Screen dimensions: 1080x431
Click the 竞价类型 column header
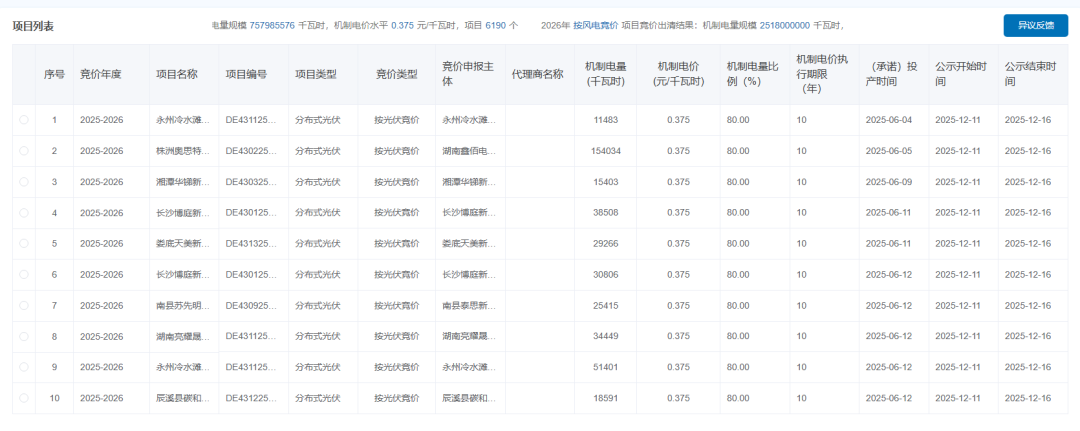pos(397,74)
